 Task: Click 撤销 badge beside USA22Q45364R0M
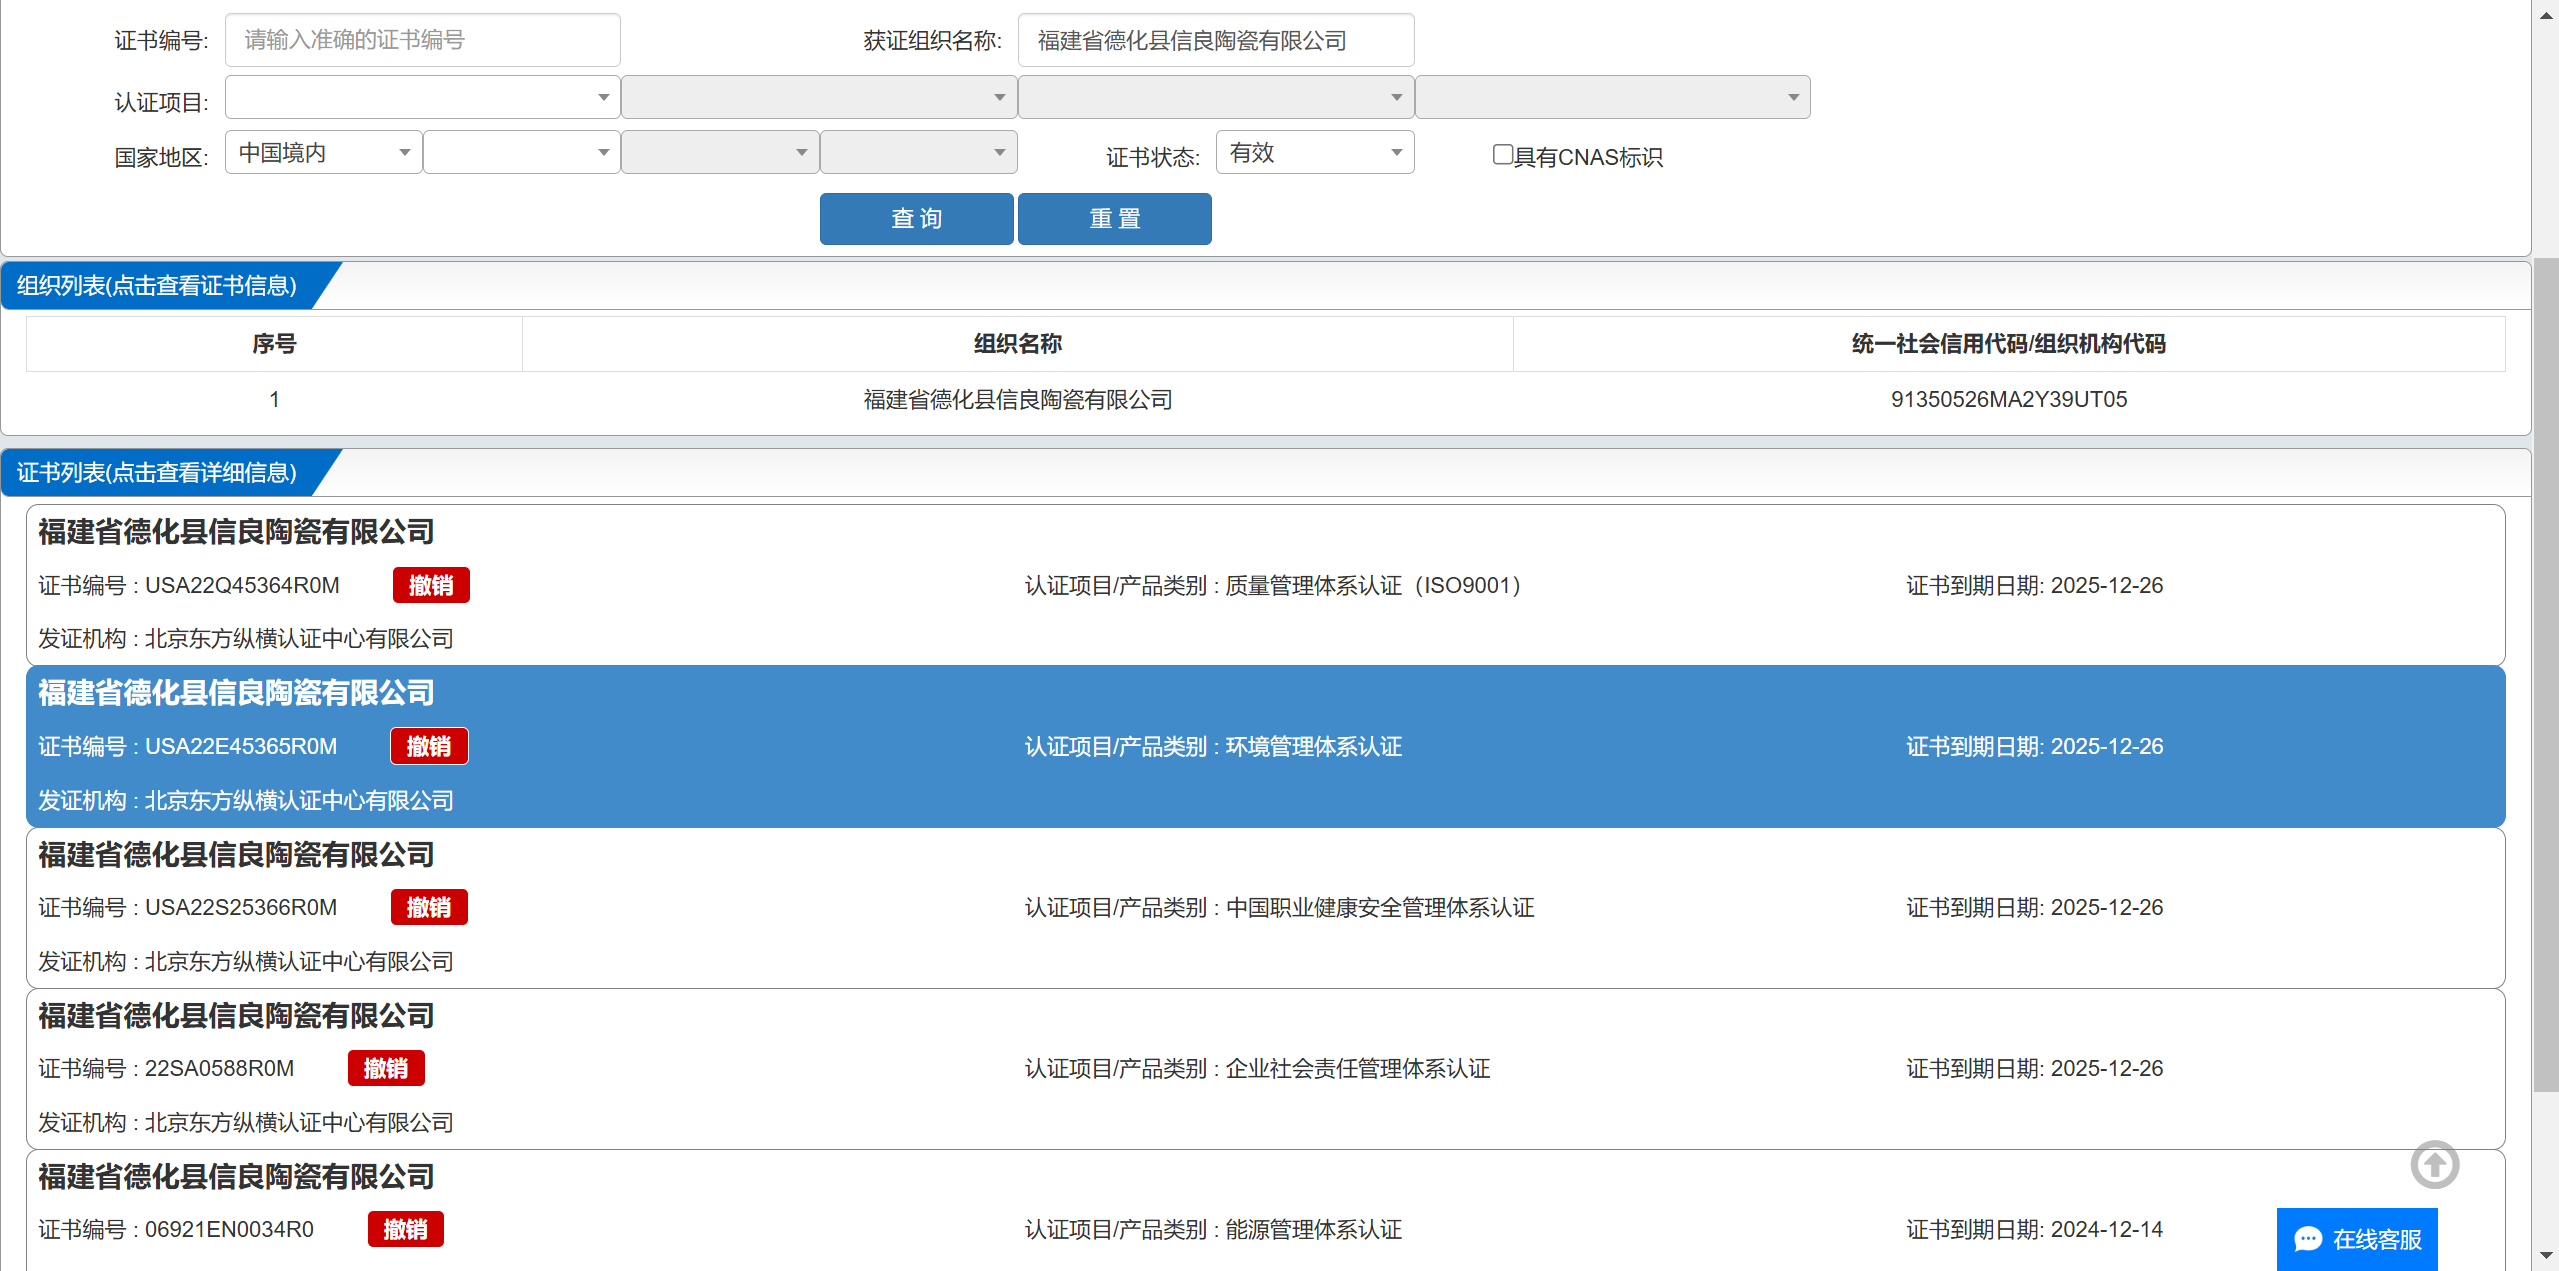tap(431, 585)
